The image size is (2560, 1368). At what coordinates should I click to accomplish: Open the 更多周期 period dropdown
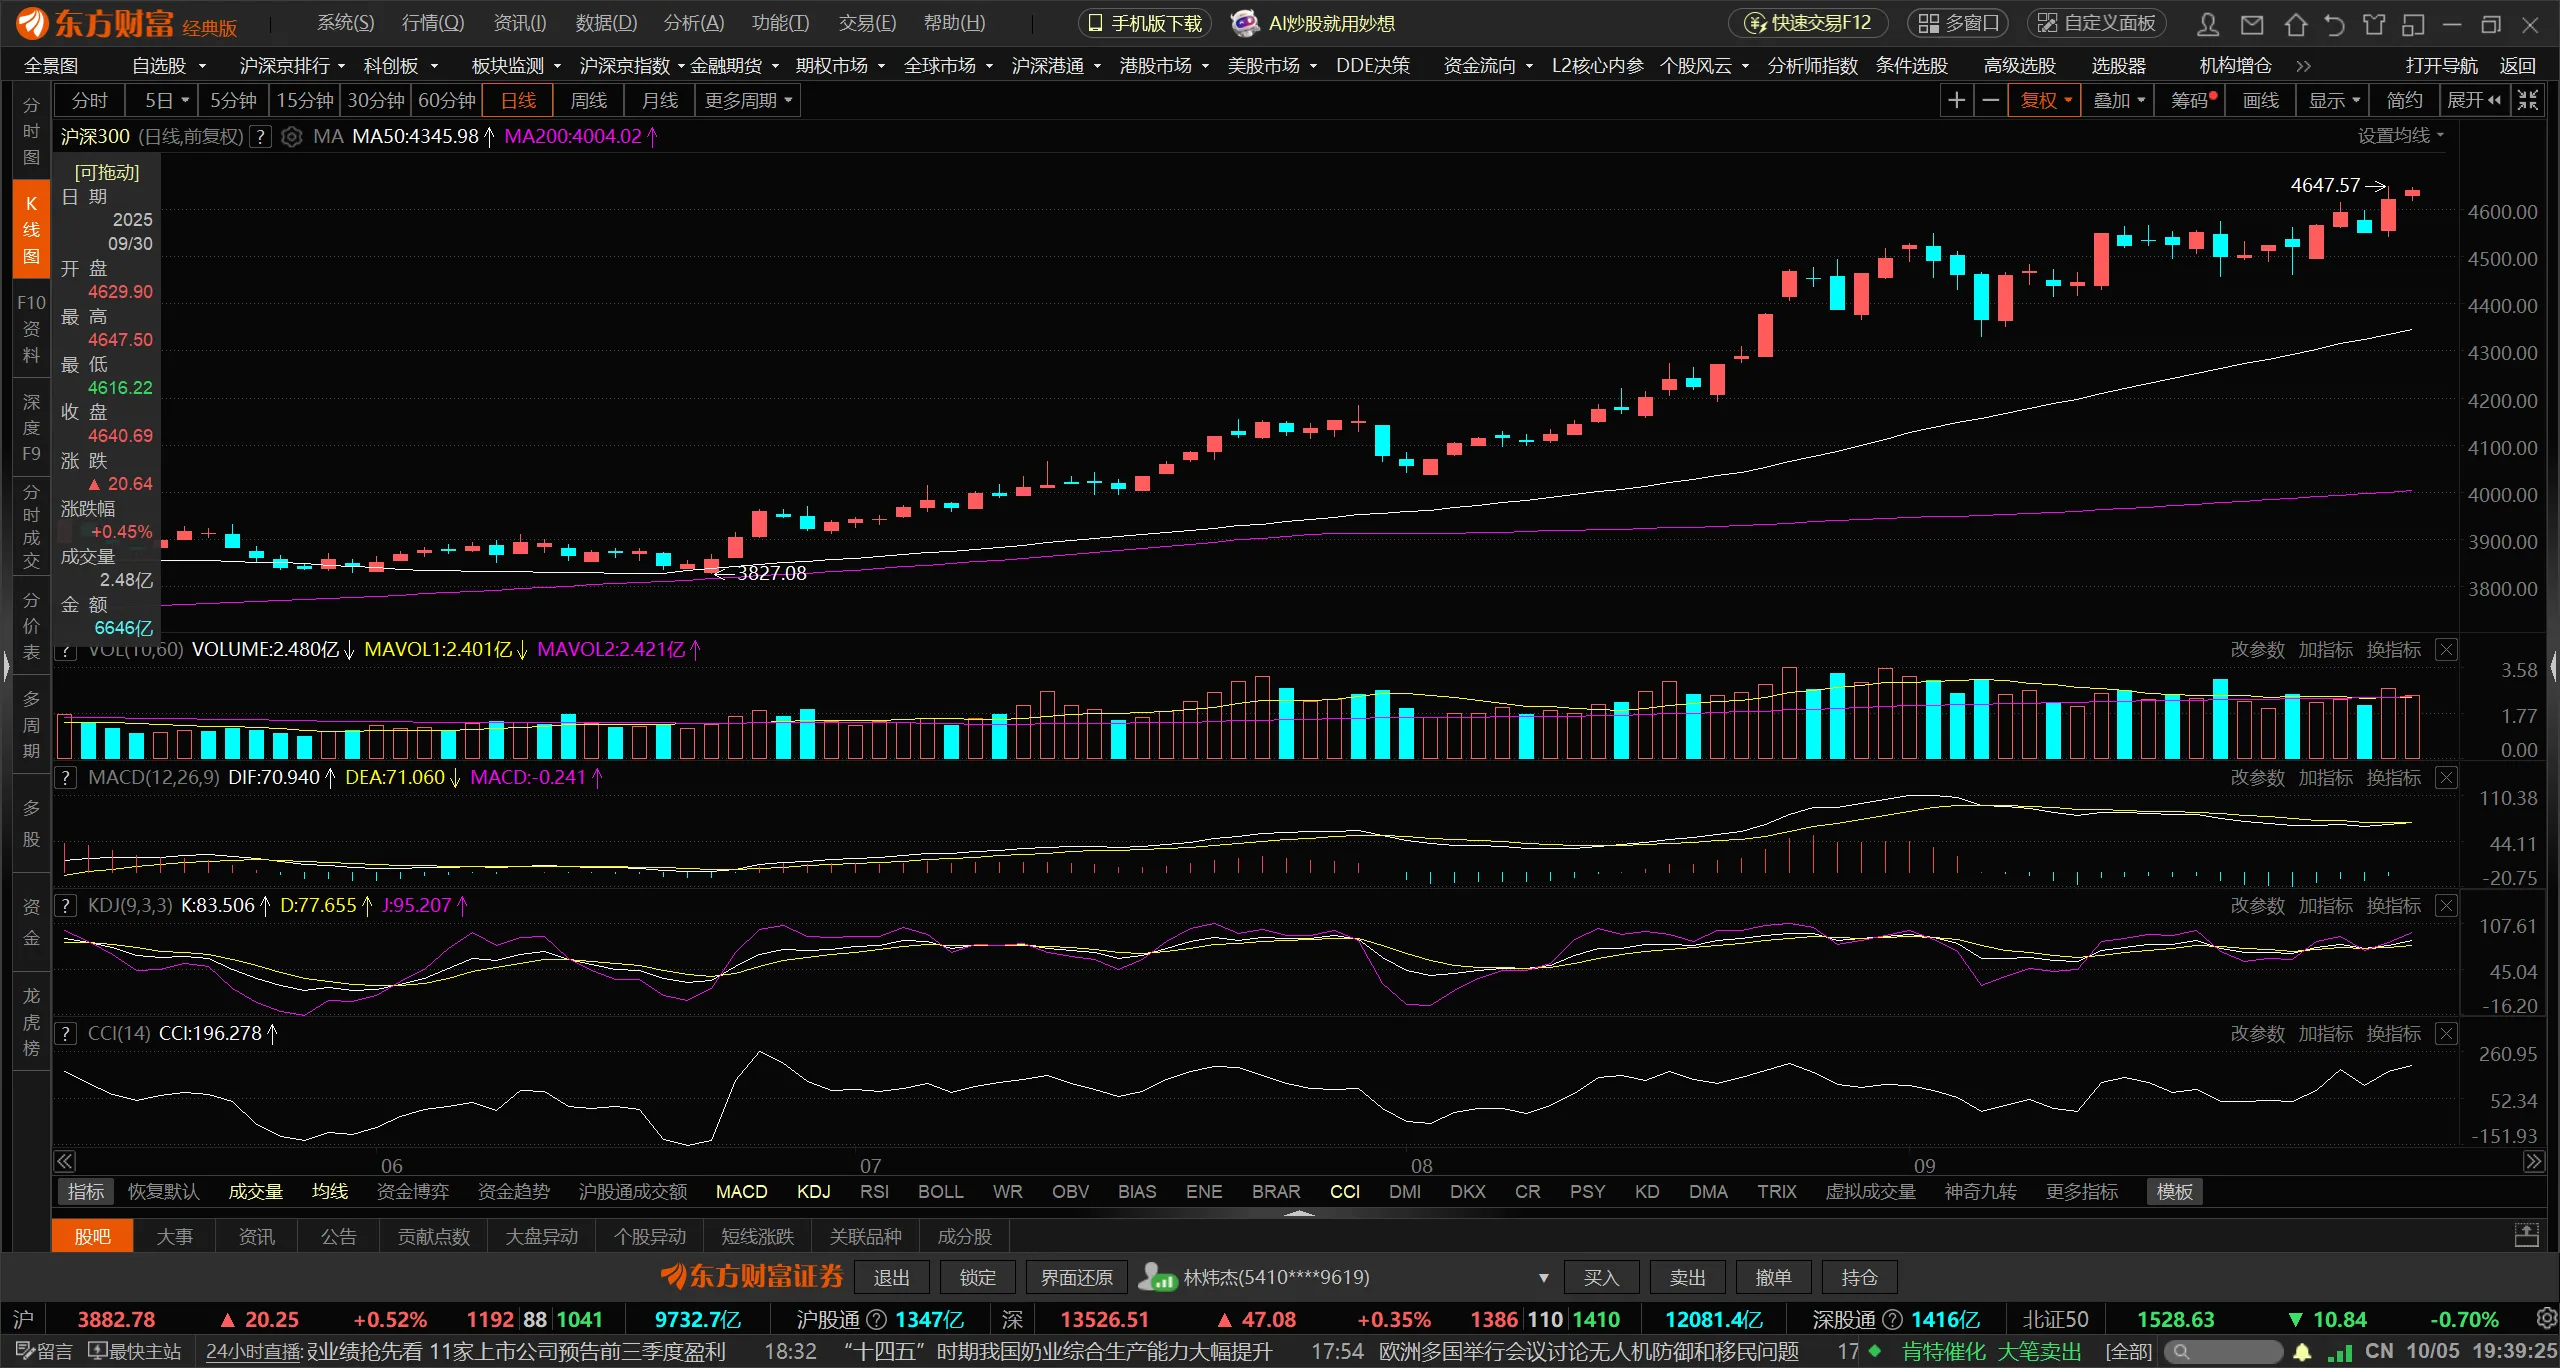tap(748, 100)
